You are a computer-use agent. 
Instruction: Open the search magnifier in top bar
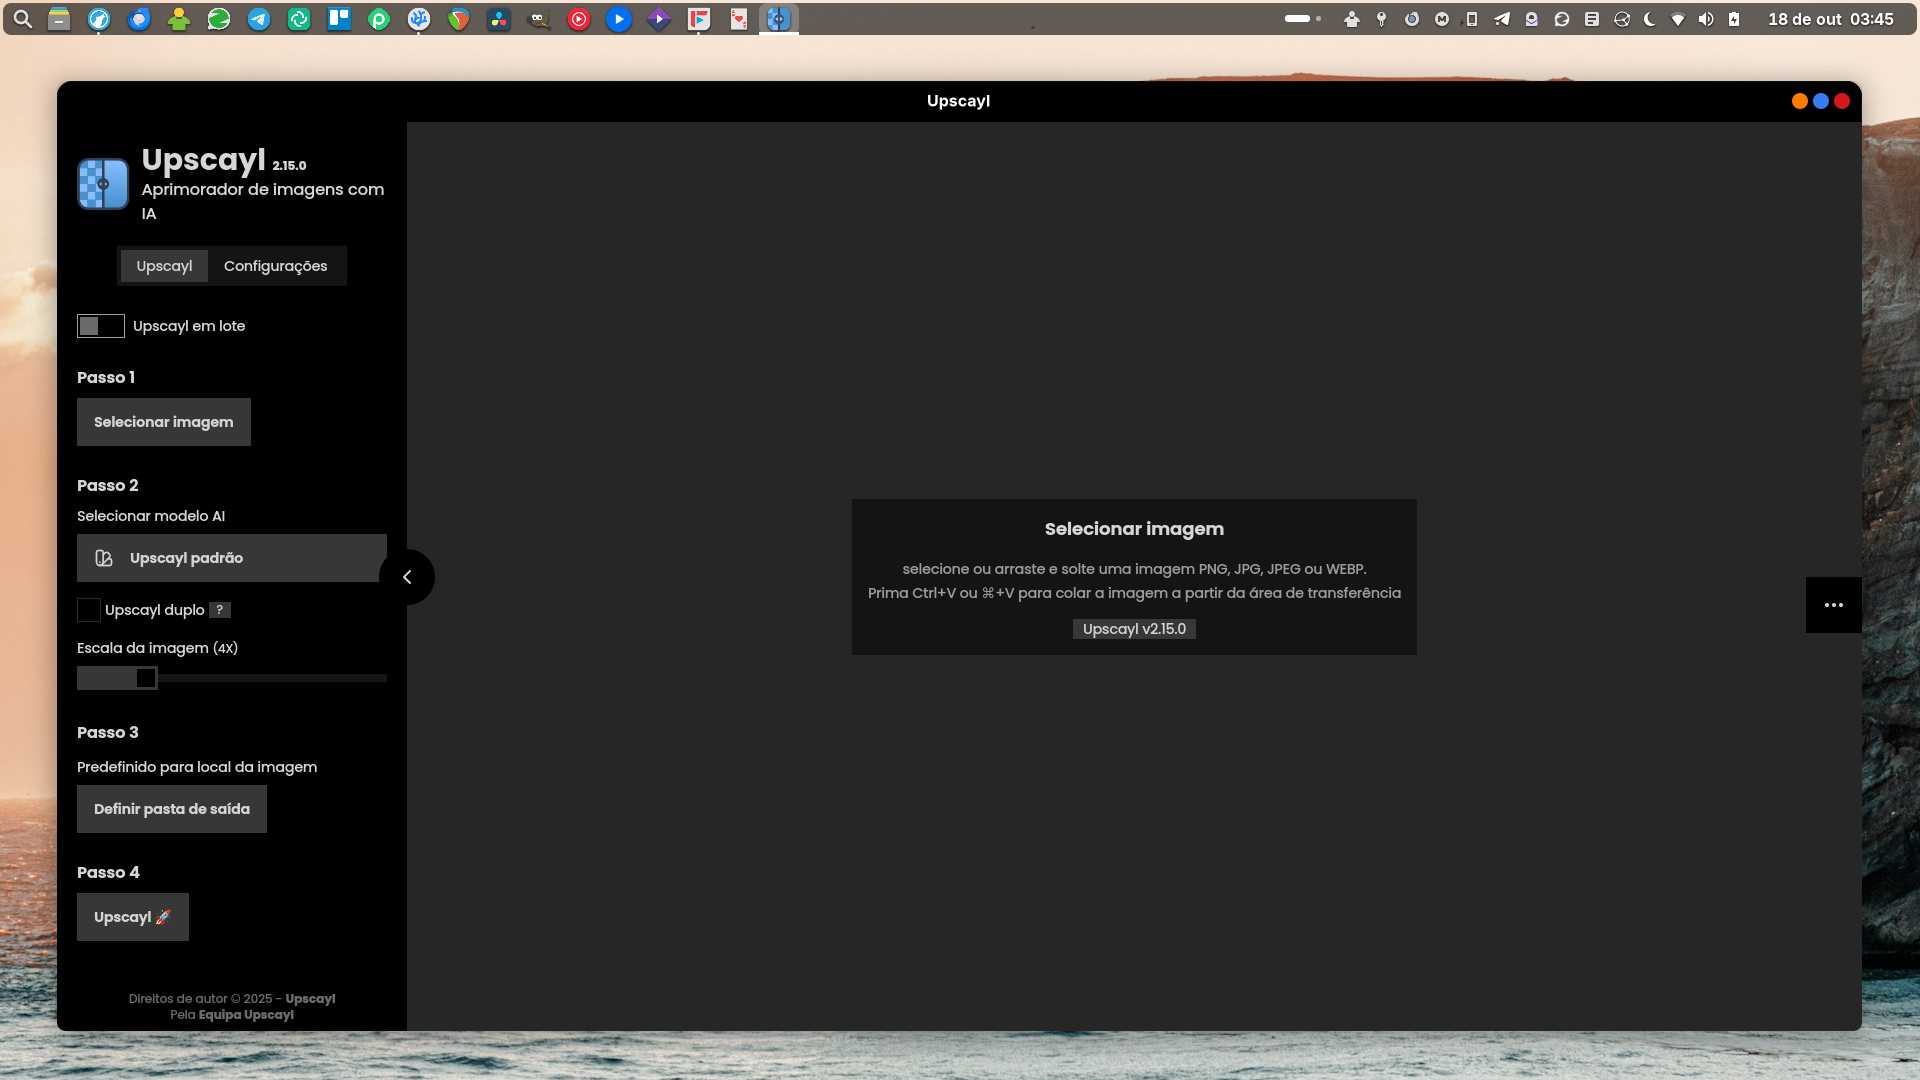point(23,19)
